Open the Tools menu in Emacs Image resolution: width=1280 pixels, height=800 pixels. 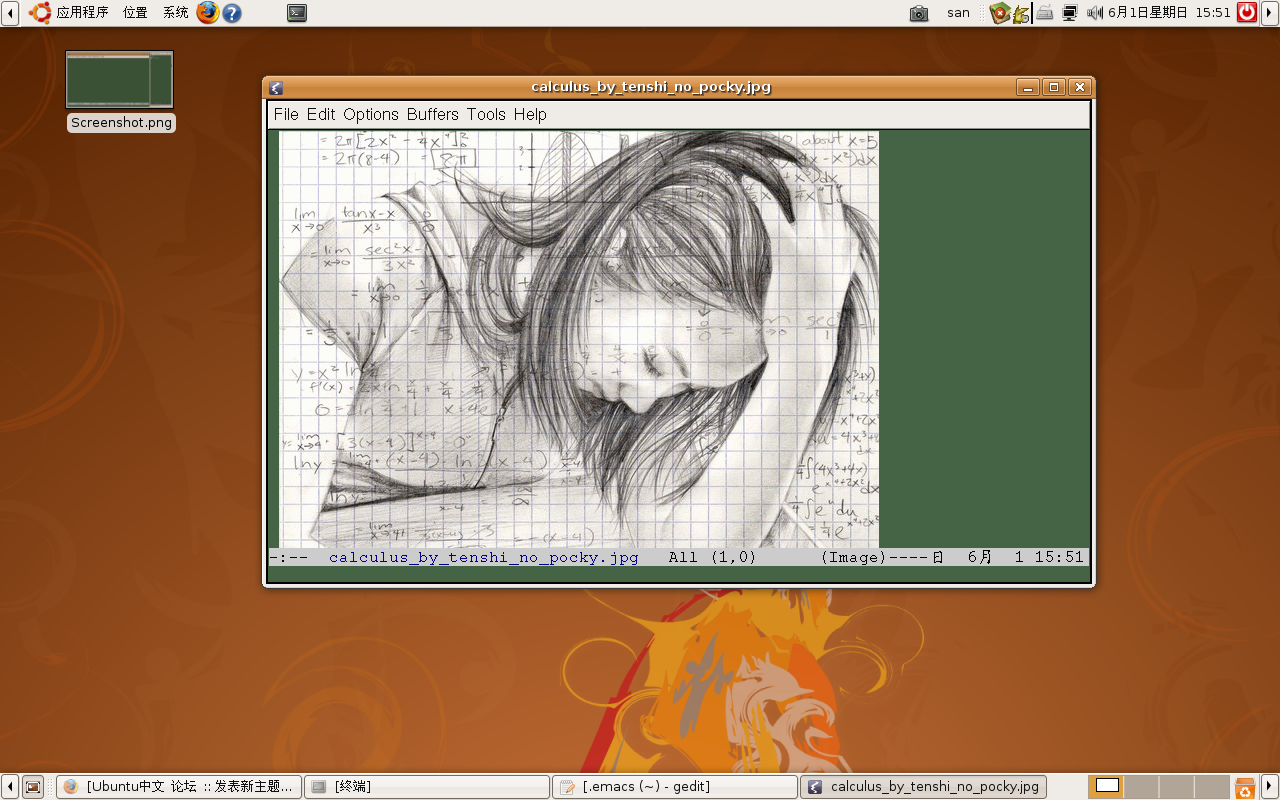(486, 114)
